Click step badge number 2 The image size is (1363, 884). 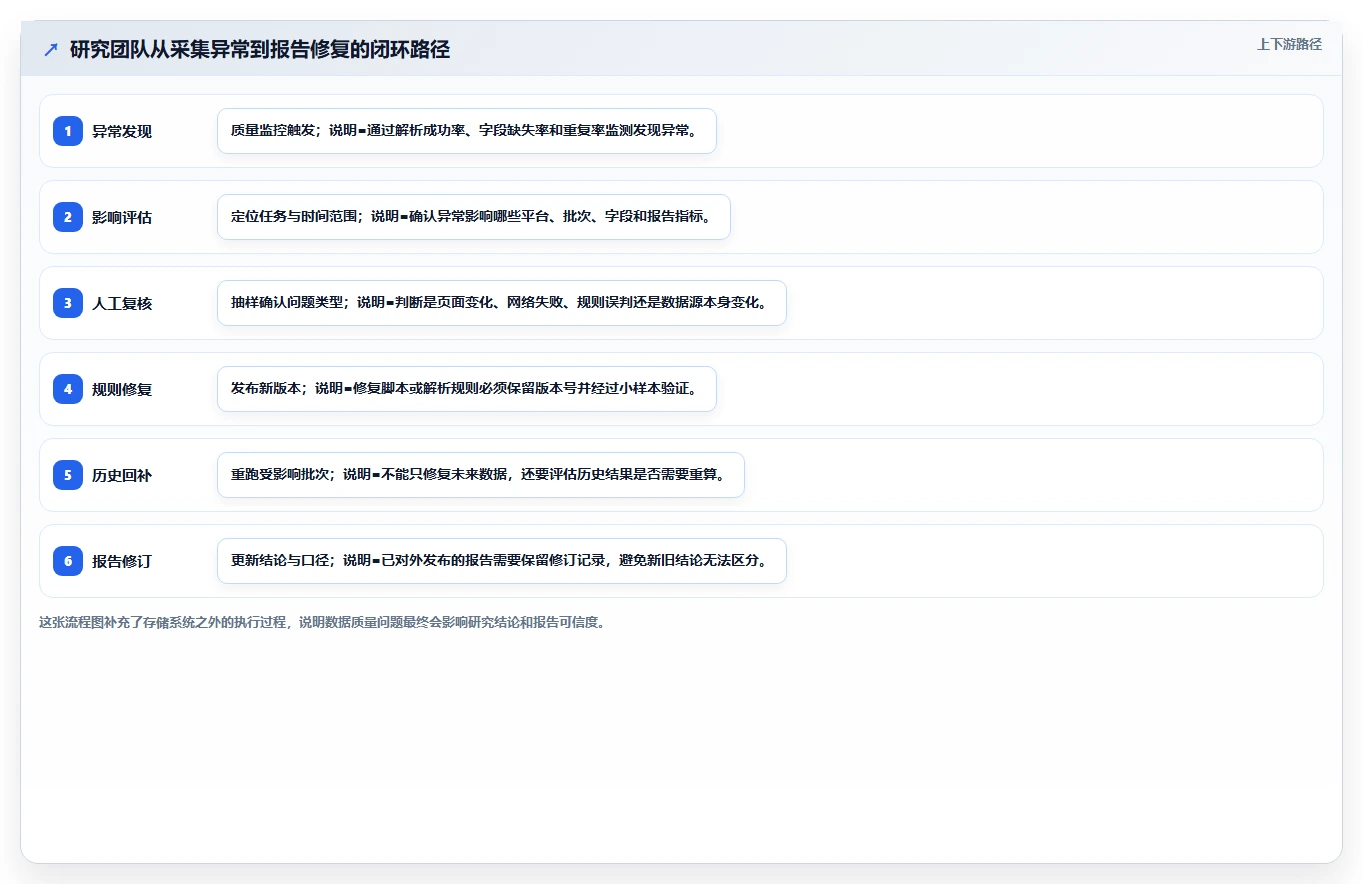click(x=68, y=217)
